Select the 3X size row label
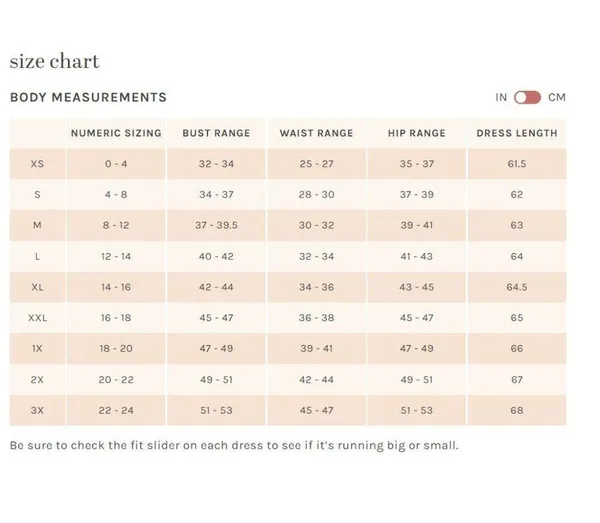 37,410
